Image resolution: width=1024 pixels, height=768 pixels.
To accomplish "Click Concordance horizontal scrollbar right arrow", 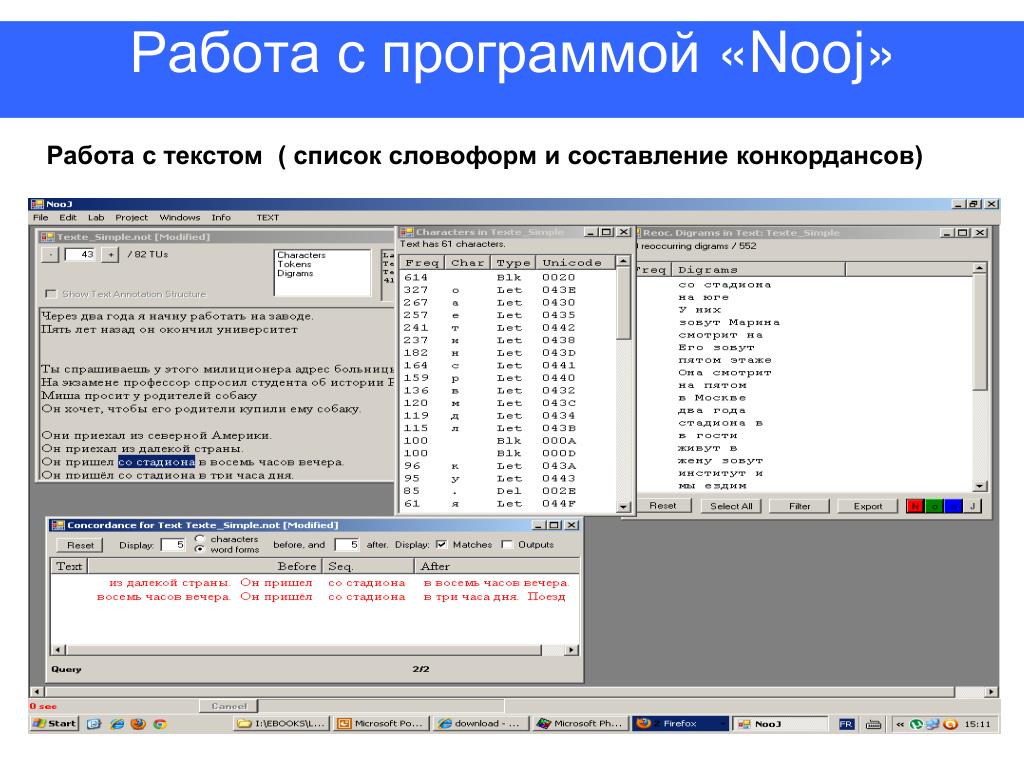I will 571,650.
